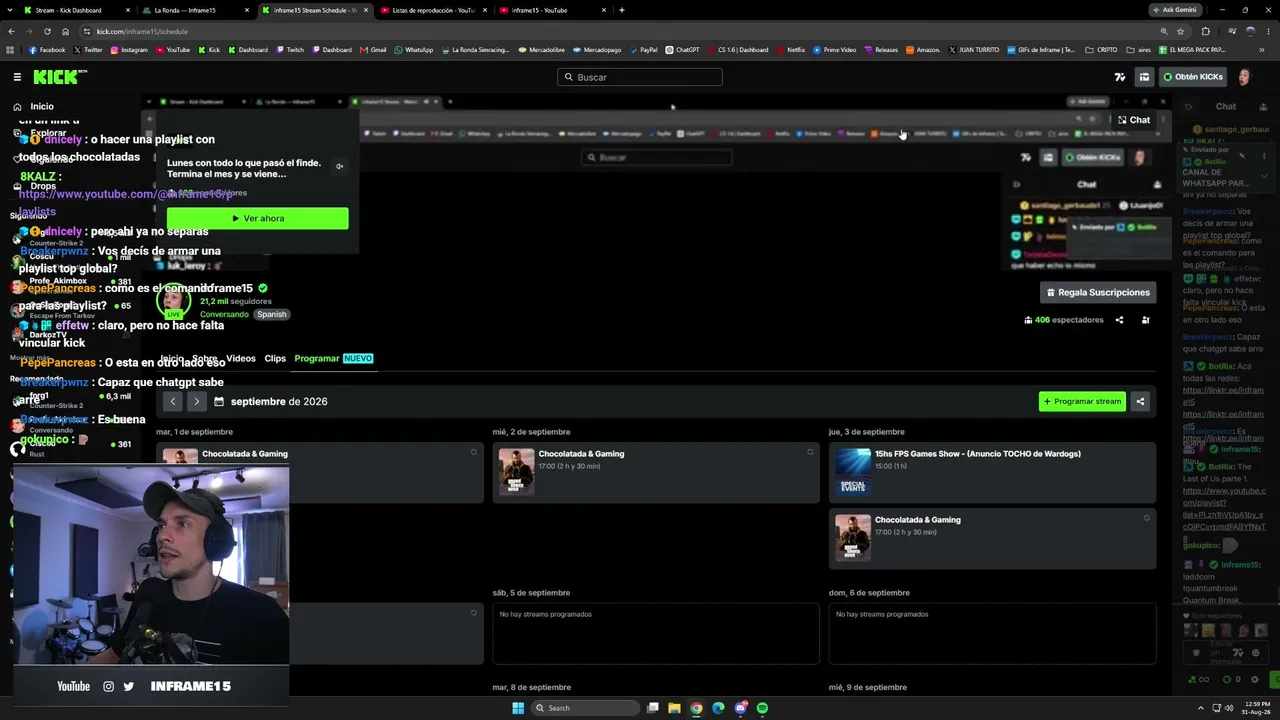Viewport: 1280px width, 720px height.
Task: Open Spotify from the taskbar
Action: [x=762, y=708]
